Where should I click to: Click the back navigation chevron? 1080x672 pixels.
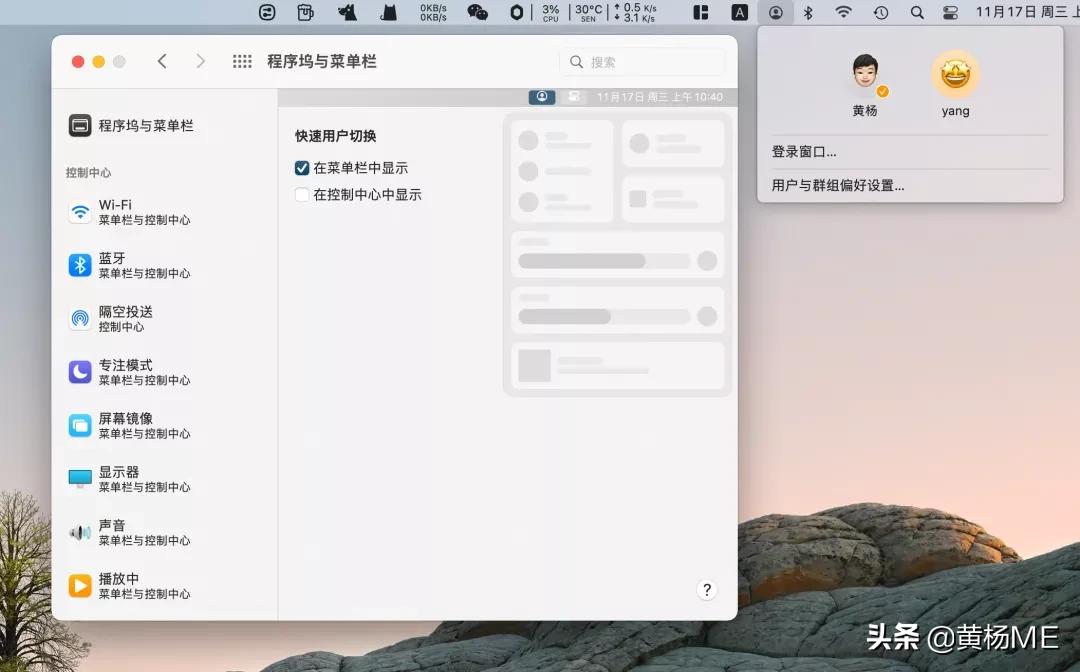click(163, 61)
